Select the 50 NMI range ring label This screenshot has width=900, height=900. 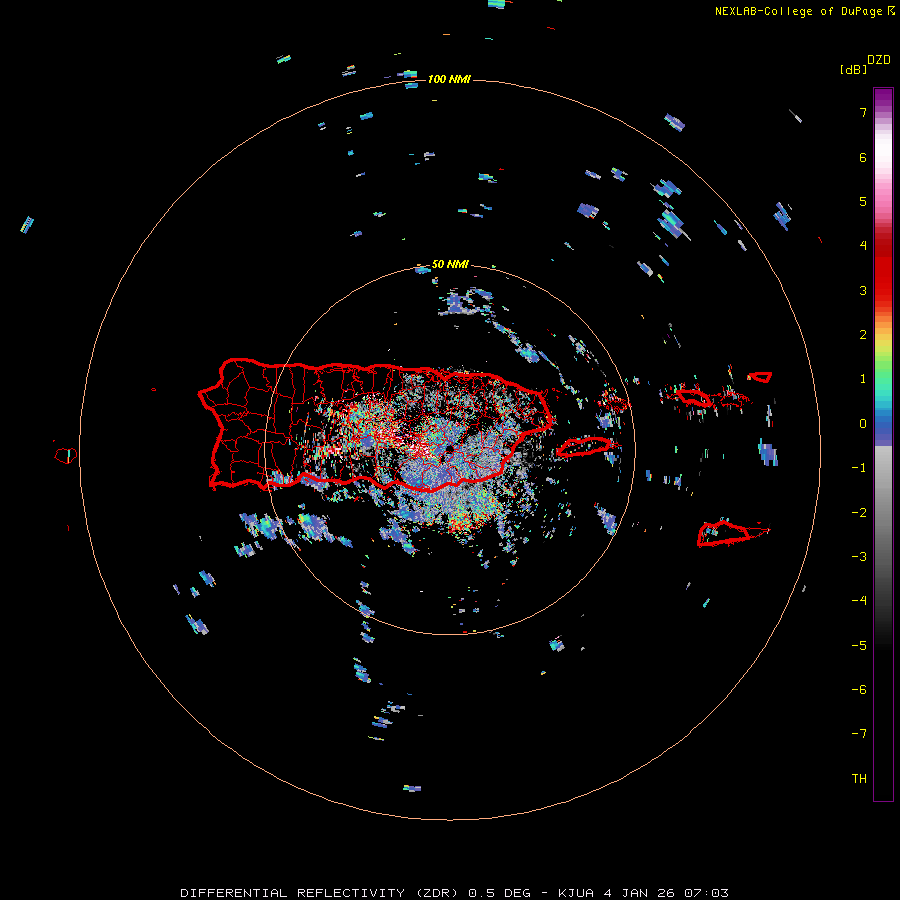(x=450, y=264)
